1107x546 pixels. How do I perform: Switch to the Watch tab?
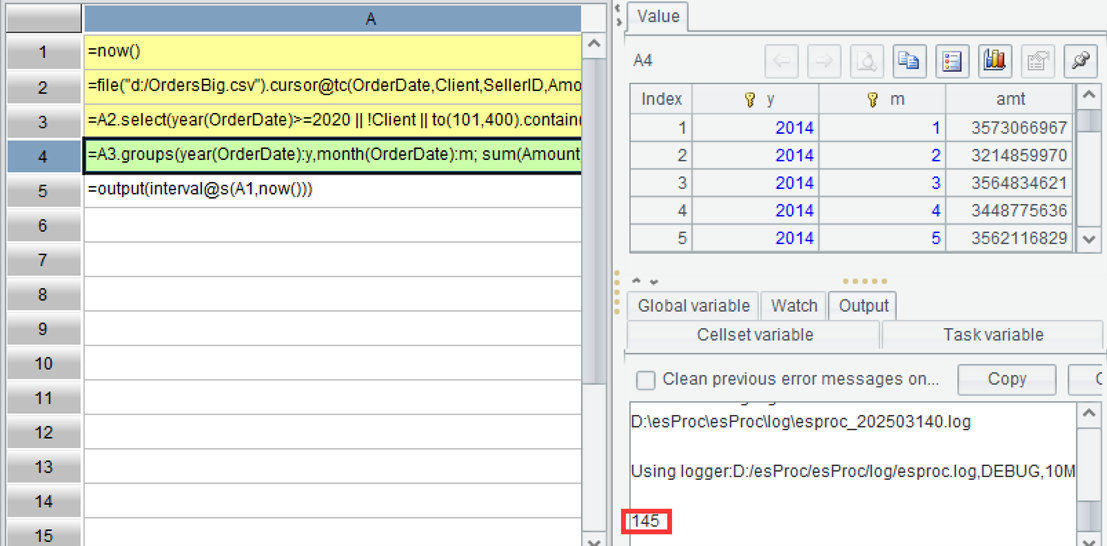tap(794, 306)
